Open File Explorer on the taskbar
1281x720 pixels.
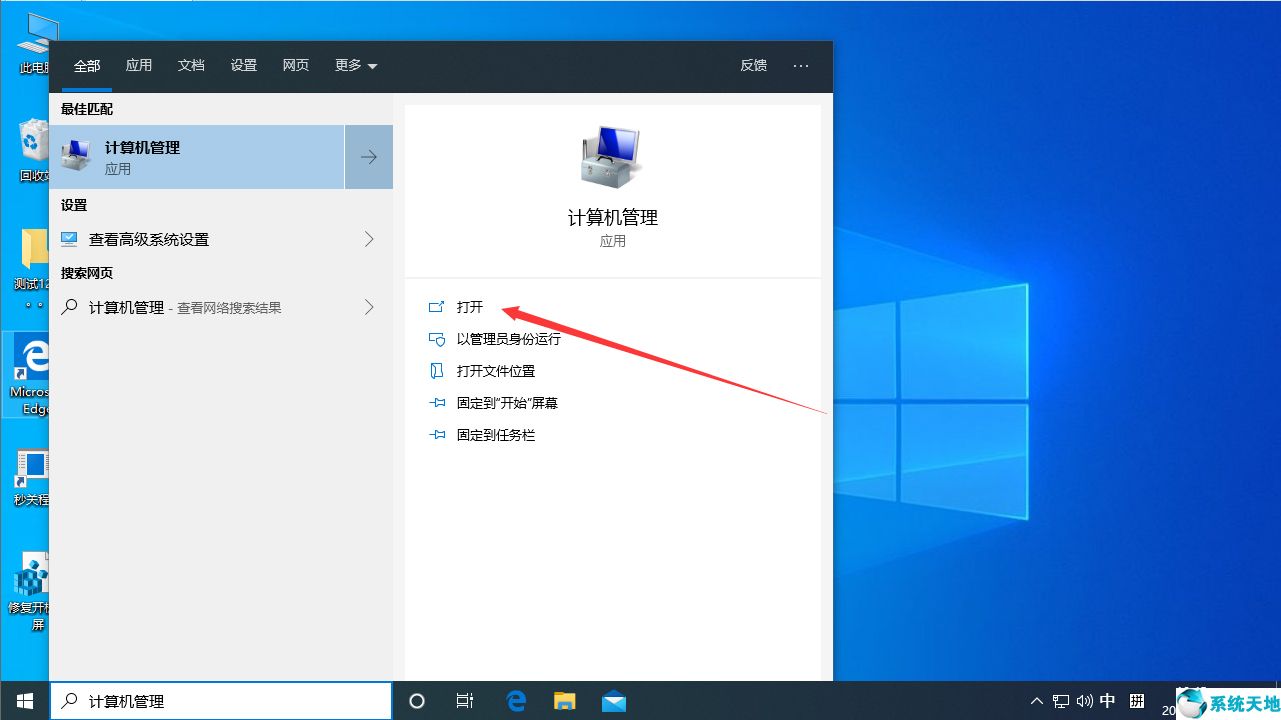point(565,701)
